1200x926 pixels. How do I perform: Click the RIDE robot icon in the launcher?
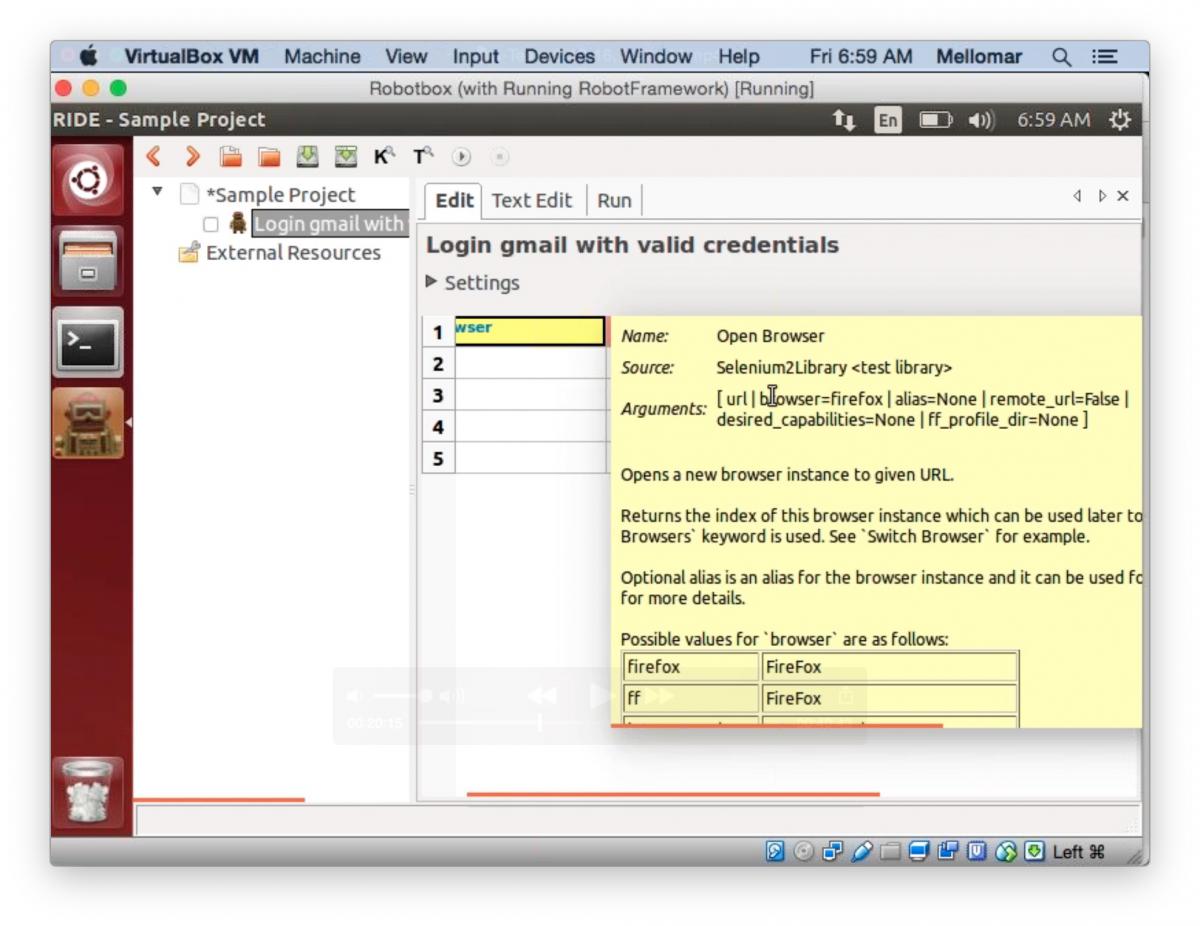click(x=88, y=423)
